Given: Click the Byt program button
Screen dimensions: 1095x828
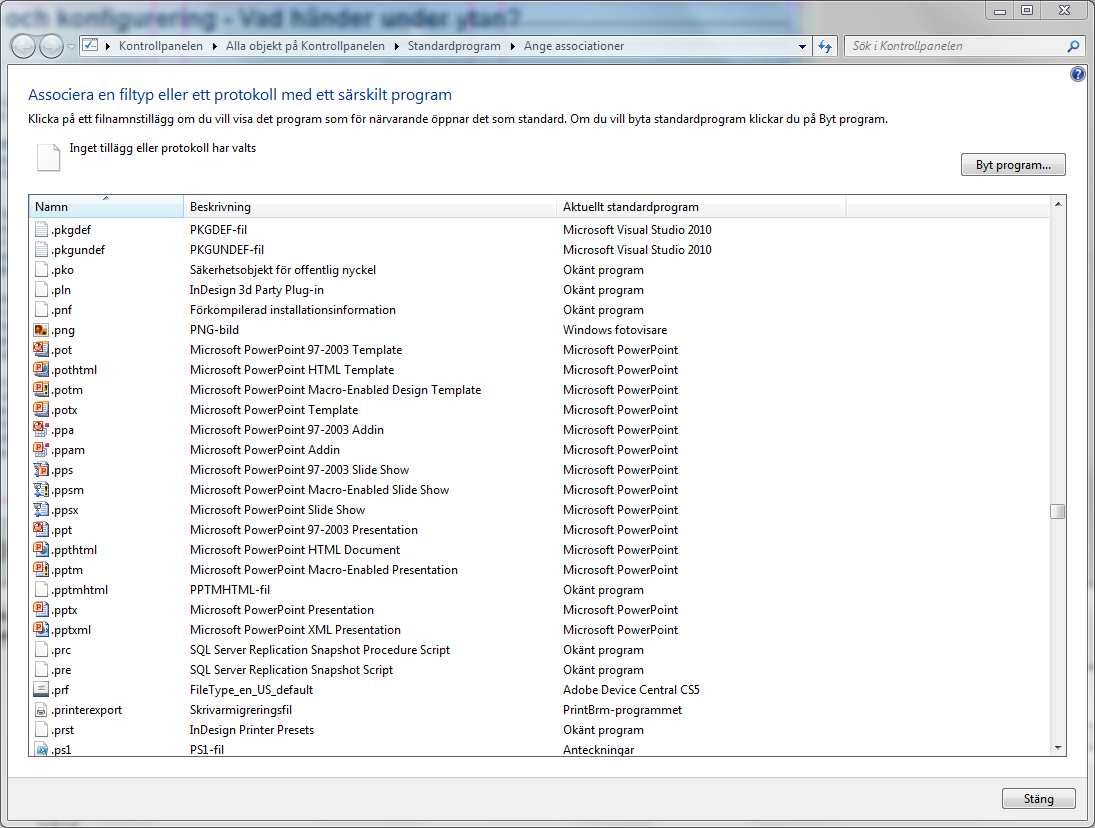Looking at the screenshot, I should click(1013, 165).
